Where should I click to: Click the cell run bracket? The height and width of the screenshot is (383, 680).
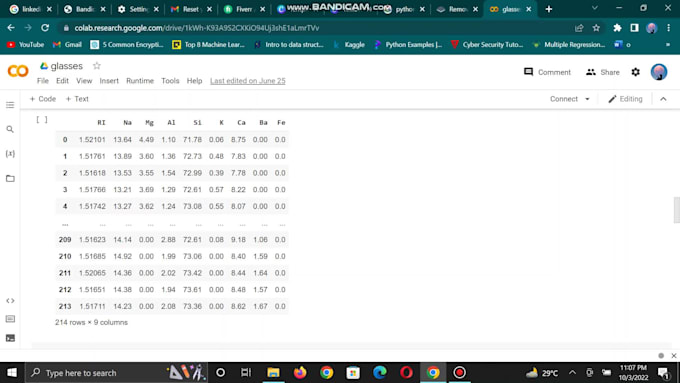point(42,120)
